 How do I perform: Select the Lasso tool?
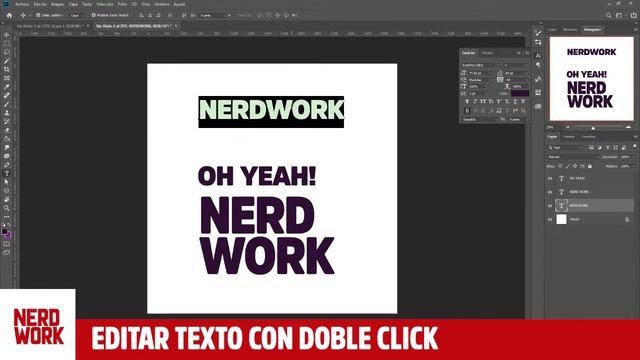pos(7,52)
